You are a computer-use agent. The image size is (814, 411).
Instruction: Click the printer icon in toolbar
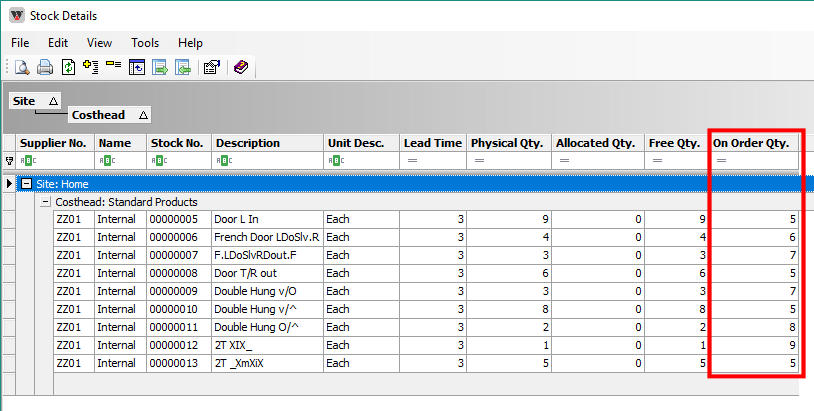click(45, 68)
